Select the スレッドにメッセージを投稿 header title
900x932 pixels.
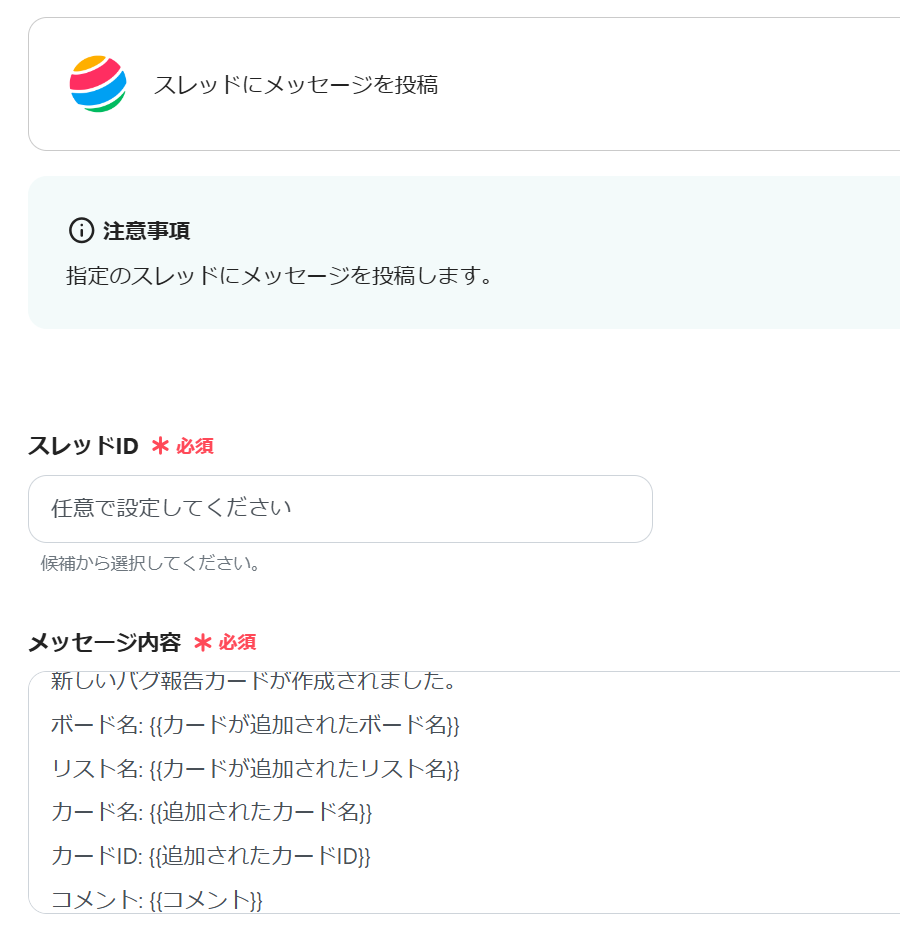pos(296,85)
